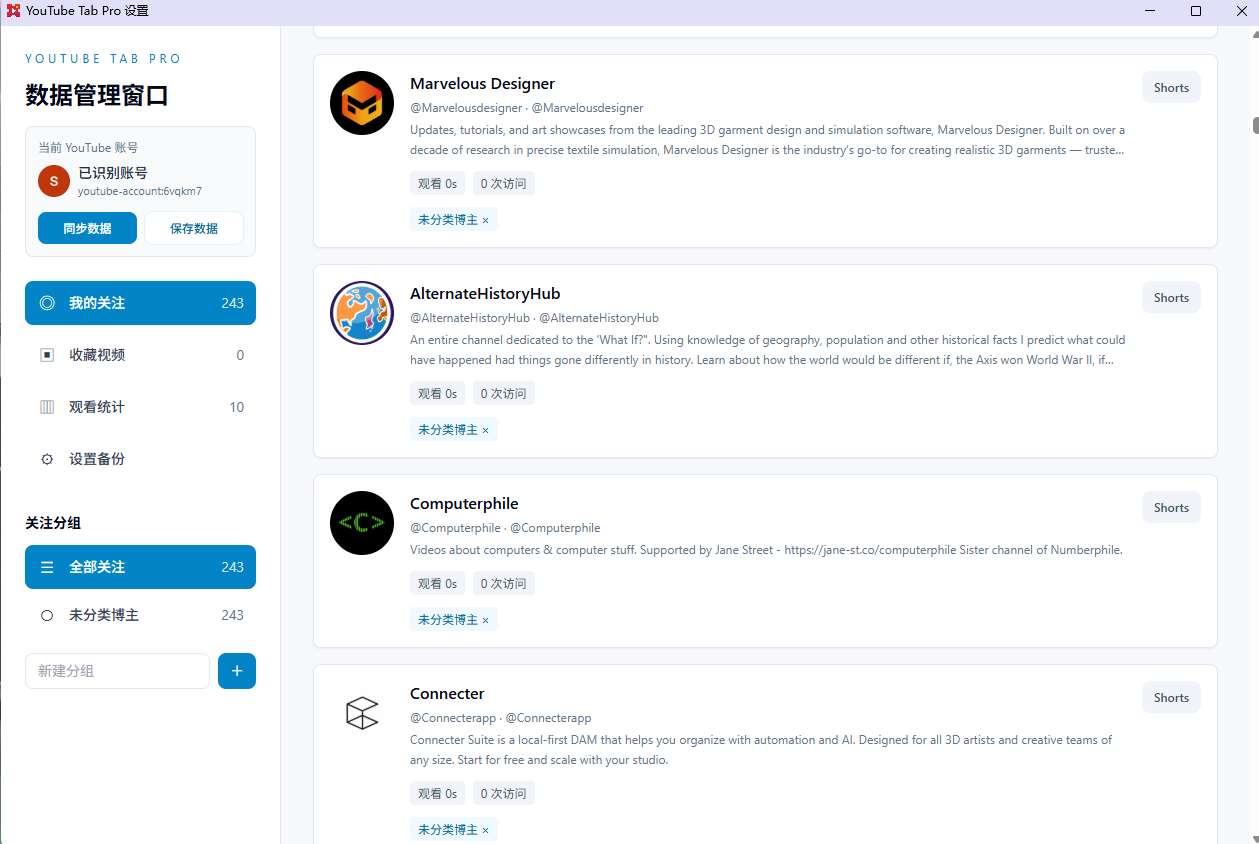Click 观看 0s badge on Computerphile
Viewport: 1259px width, 844px height.
[x=438, y=583]
